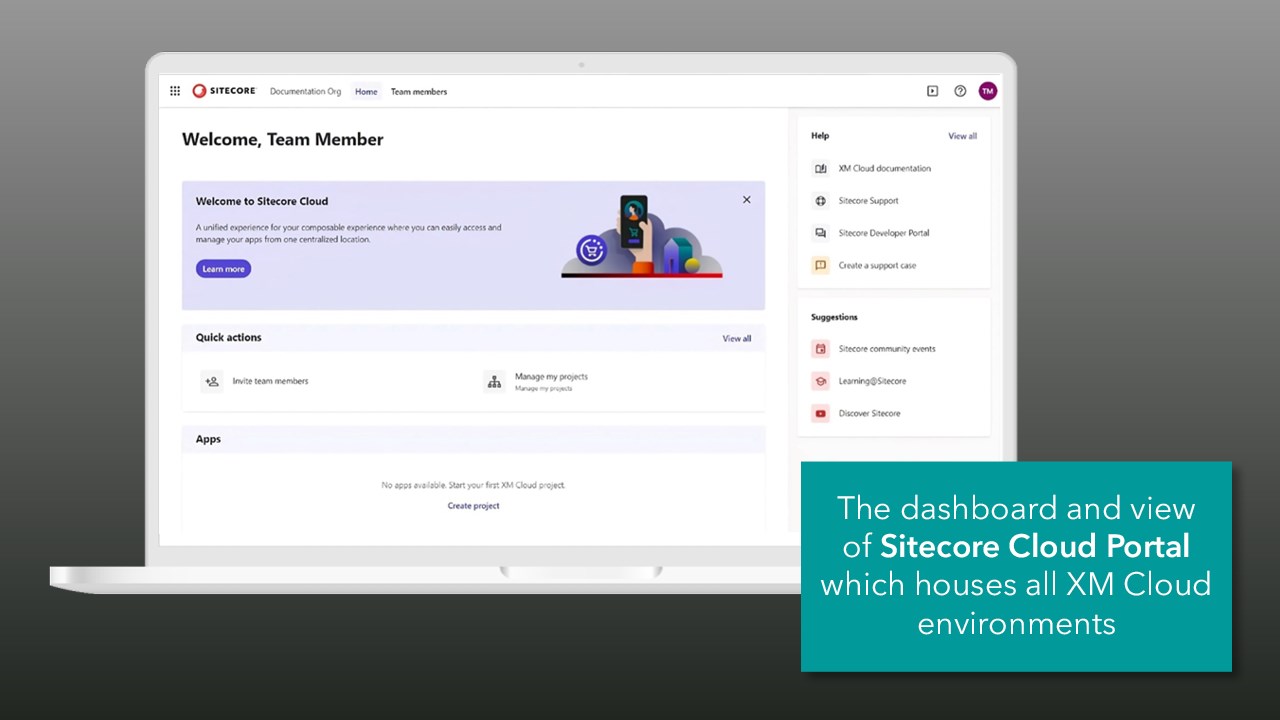Click View all in Help panel
Viewport: 1280px width, 720px height.
click(963, 136)
